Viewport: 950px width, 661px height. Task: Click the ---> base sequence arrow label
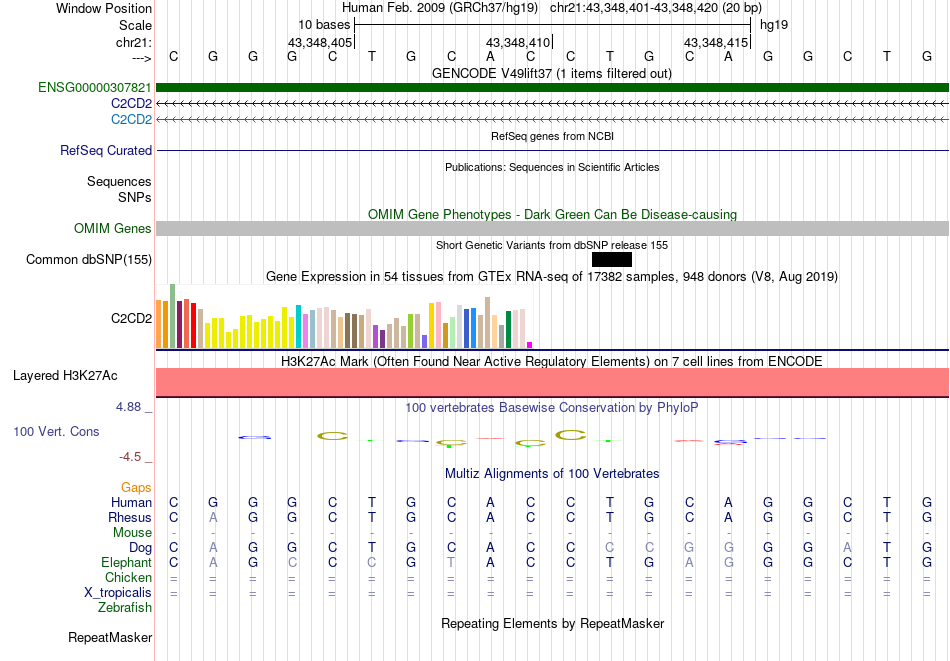(141, 58)
